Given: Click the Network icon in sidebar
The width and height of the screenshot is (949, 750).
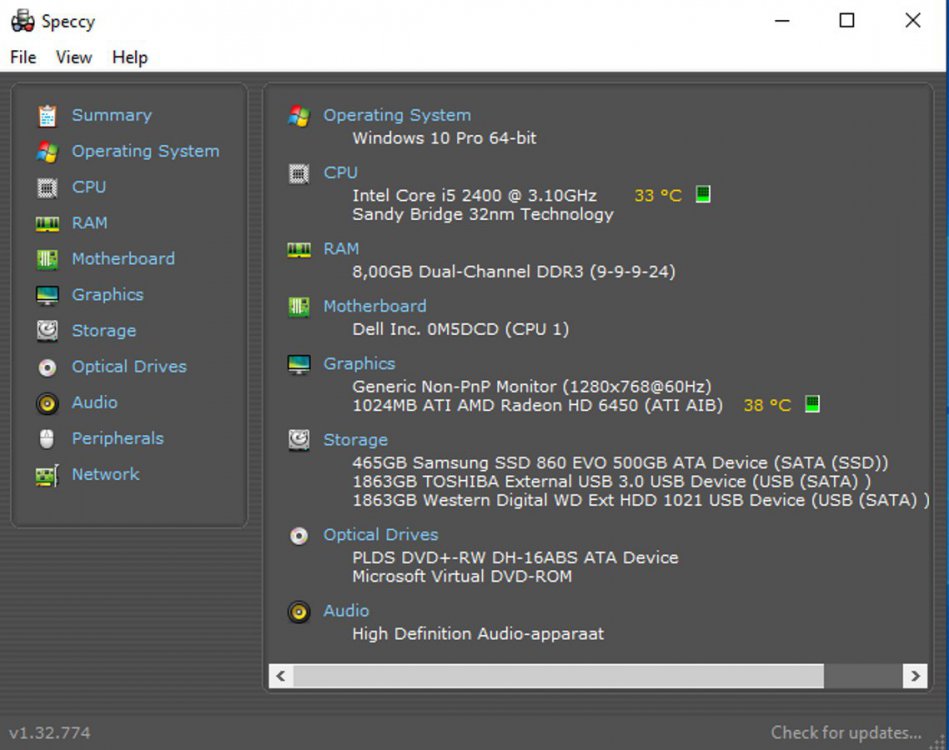Looking at the screenshot, I should click(x=47, y=475).
